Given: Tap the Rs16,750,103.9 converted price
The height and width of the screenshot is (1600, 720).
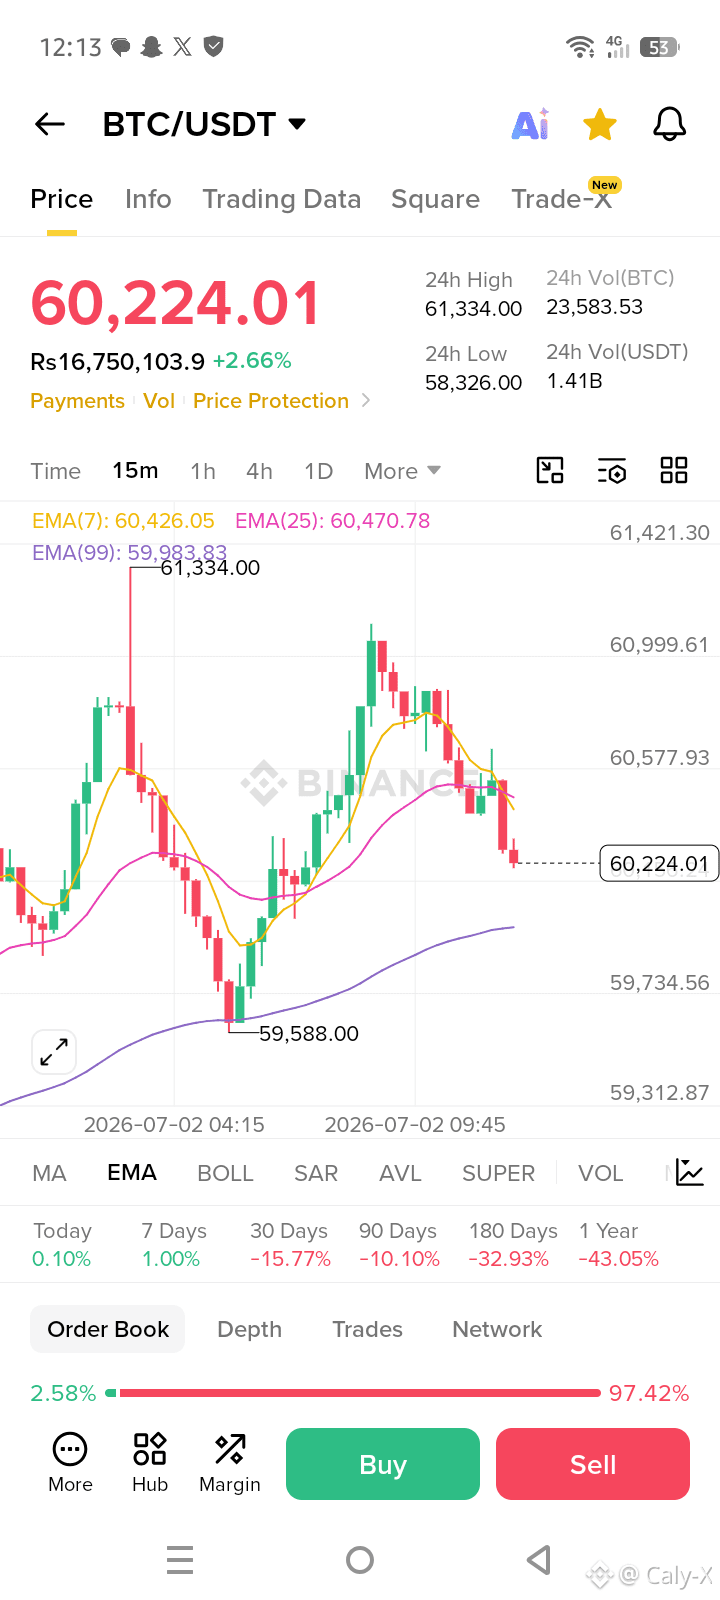Looking at the screenshot, I should pos(118,361).
